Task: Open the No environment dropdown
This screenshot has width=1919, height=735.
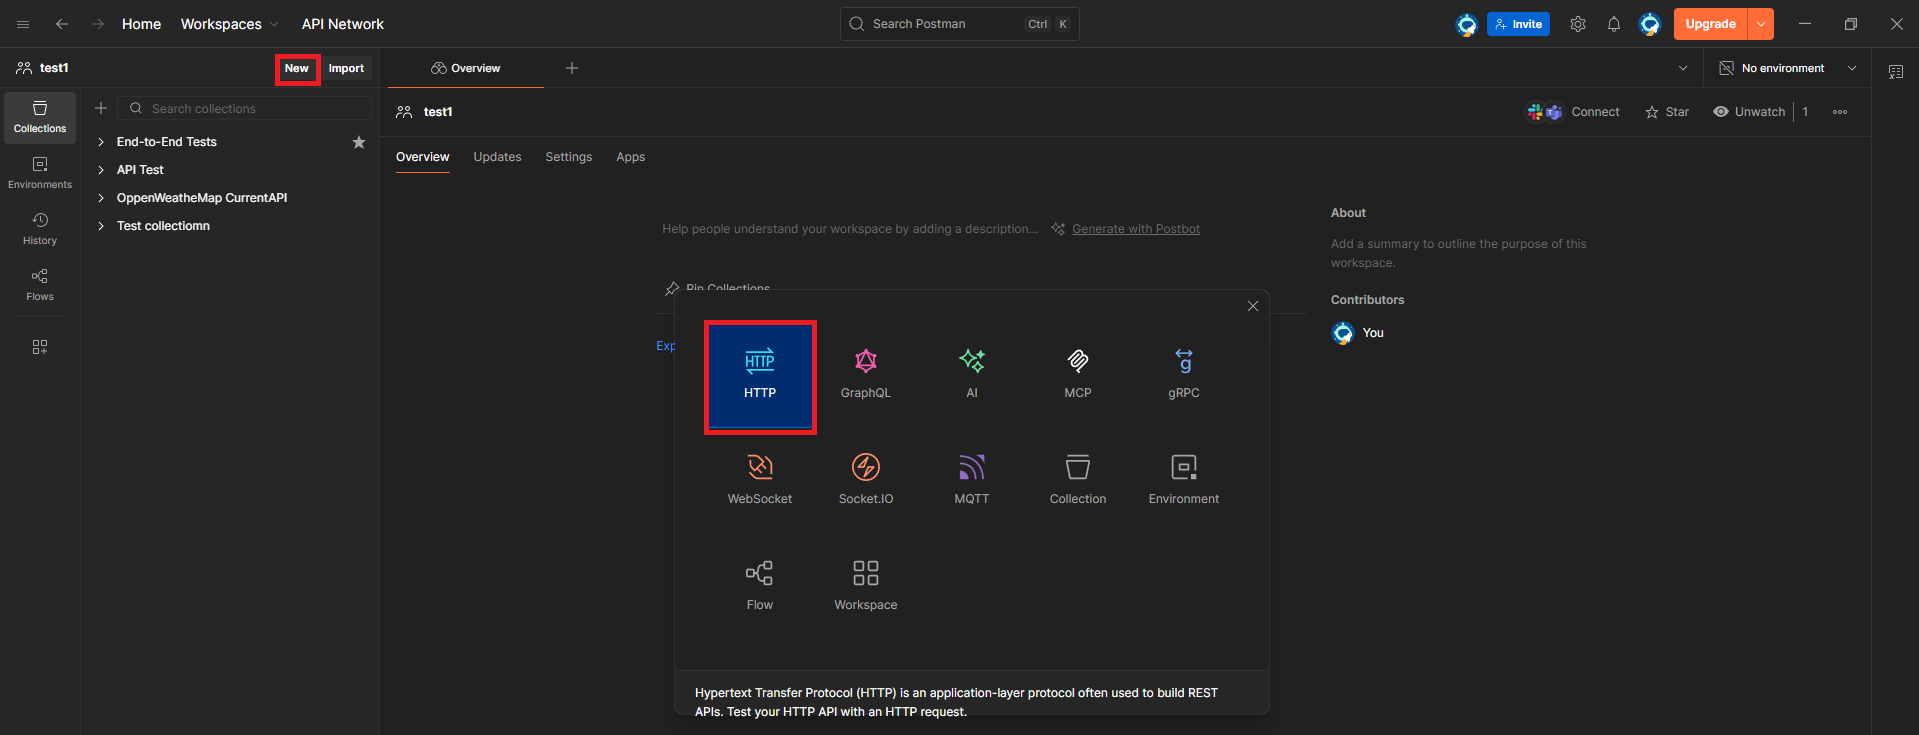Action: pyautogui.click(x=1787, y=68)
